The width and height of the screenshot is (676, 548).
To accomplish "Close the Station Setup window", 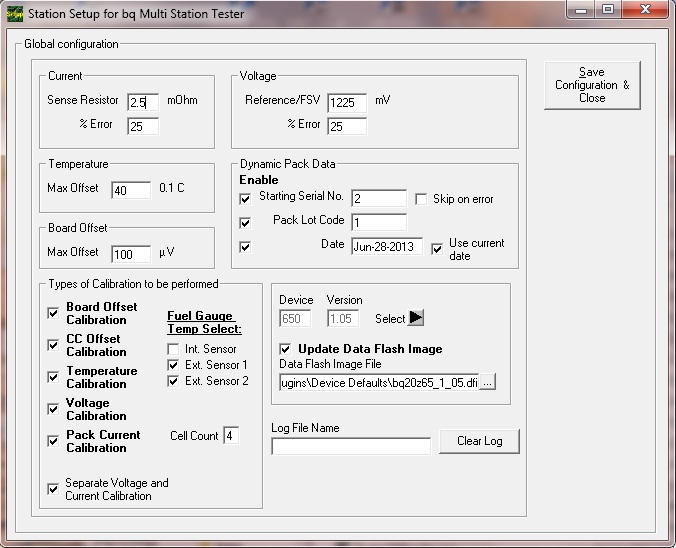I will coord(645,9).
